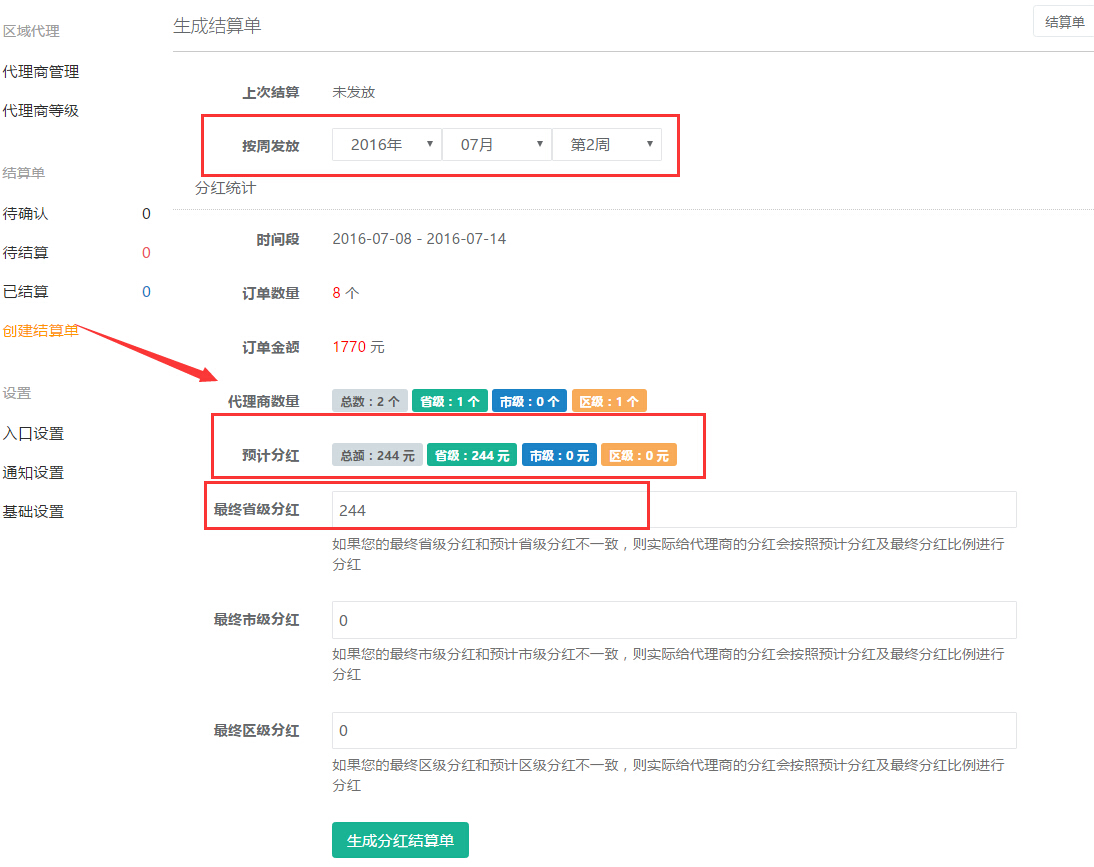Image resolution: width=1094 pixels, height=867 pixels.
Task: Click the 最终省级分红 input field
Action: (674, 510)
